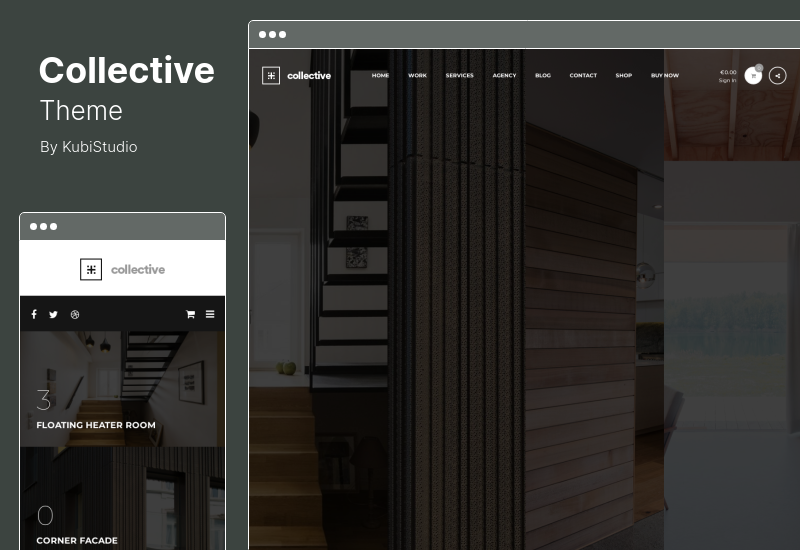The width and height of the screenshot is (800, 550).
Task: Open the hamburger menu in mobile preview
Action: (x=210, y=314)
